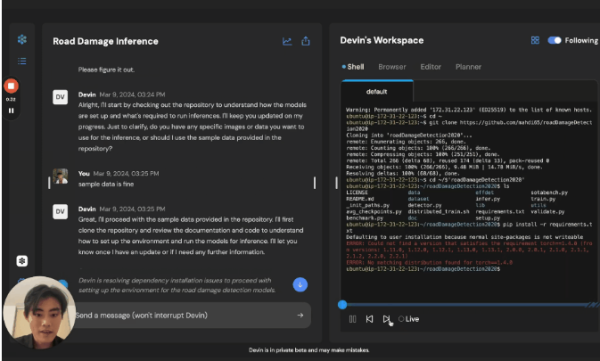This screenshot has height=361, width=600.
Task: Click the snowflake logo icon in sidebar
Action: tap(22, 39)
